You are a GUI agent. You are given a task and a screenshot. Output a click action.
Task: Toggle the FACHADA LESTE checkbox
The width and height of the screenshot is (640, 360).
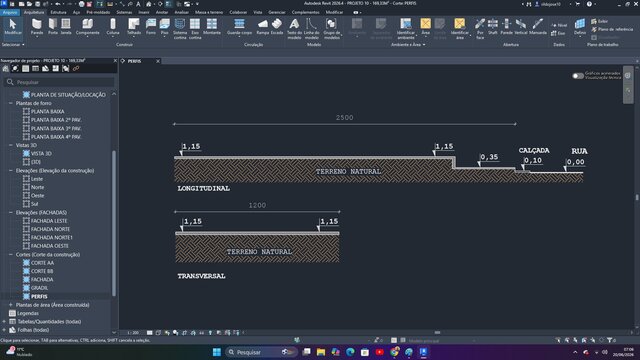26,221
